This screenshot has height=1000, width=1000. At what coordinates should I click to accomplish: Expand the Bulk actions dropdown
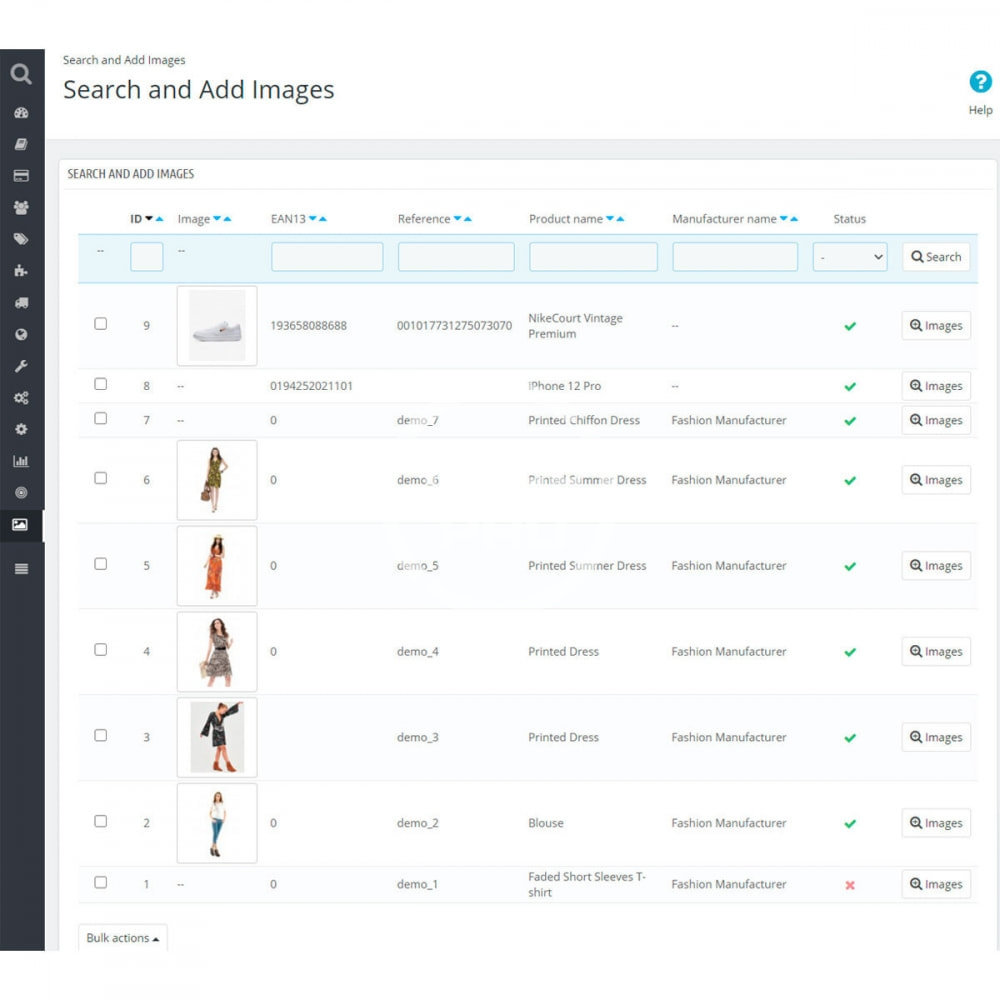(x=122, y=938)
